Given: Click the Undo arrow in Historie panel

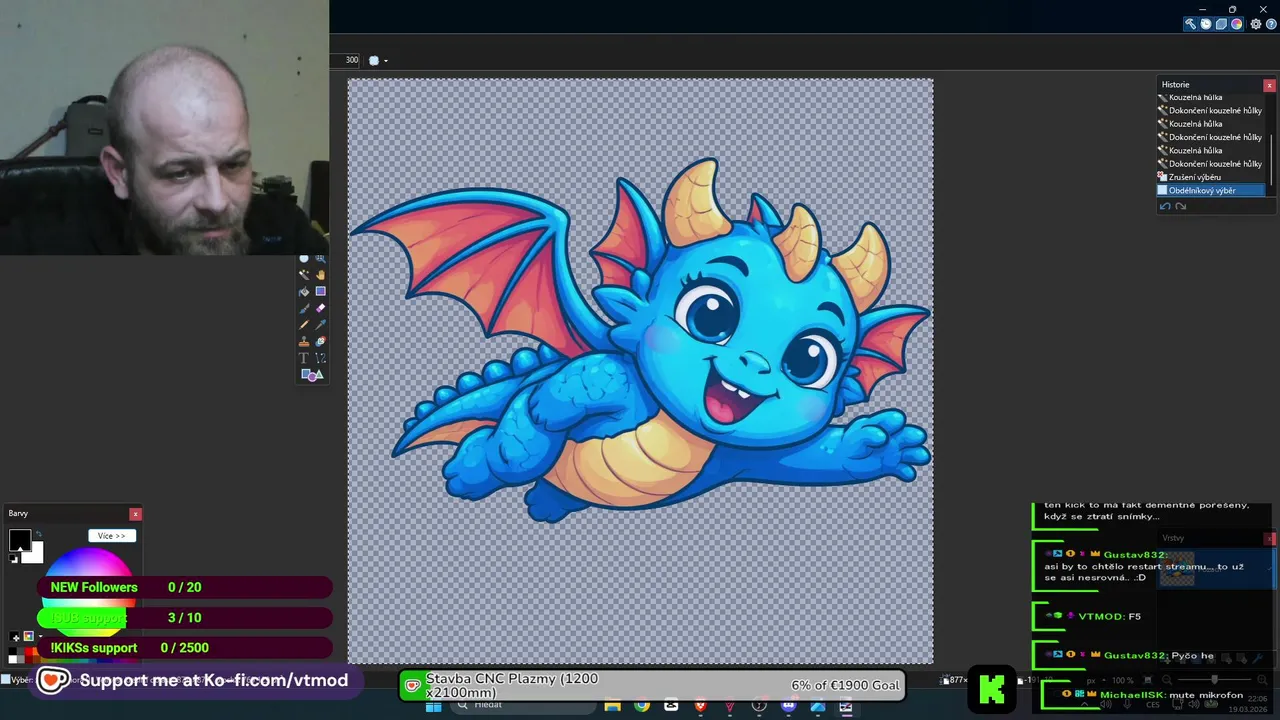Looking at the screenshot, I should (1165, 206).
